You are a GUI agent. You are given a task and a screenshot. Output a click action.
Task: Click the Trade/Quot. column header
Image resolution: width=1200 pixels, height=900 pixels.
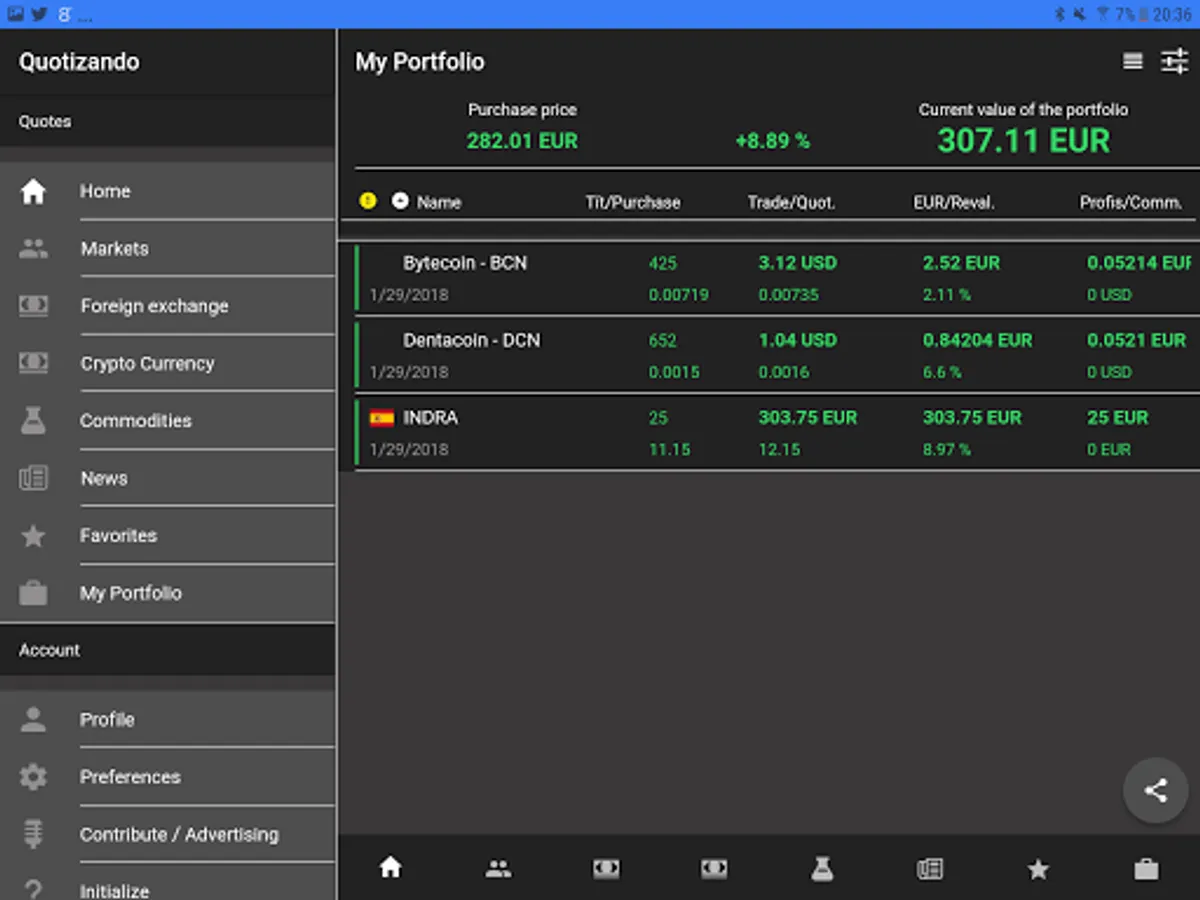(791, 202)
